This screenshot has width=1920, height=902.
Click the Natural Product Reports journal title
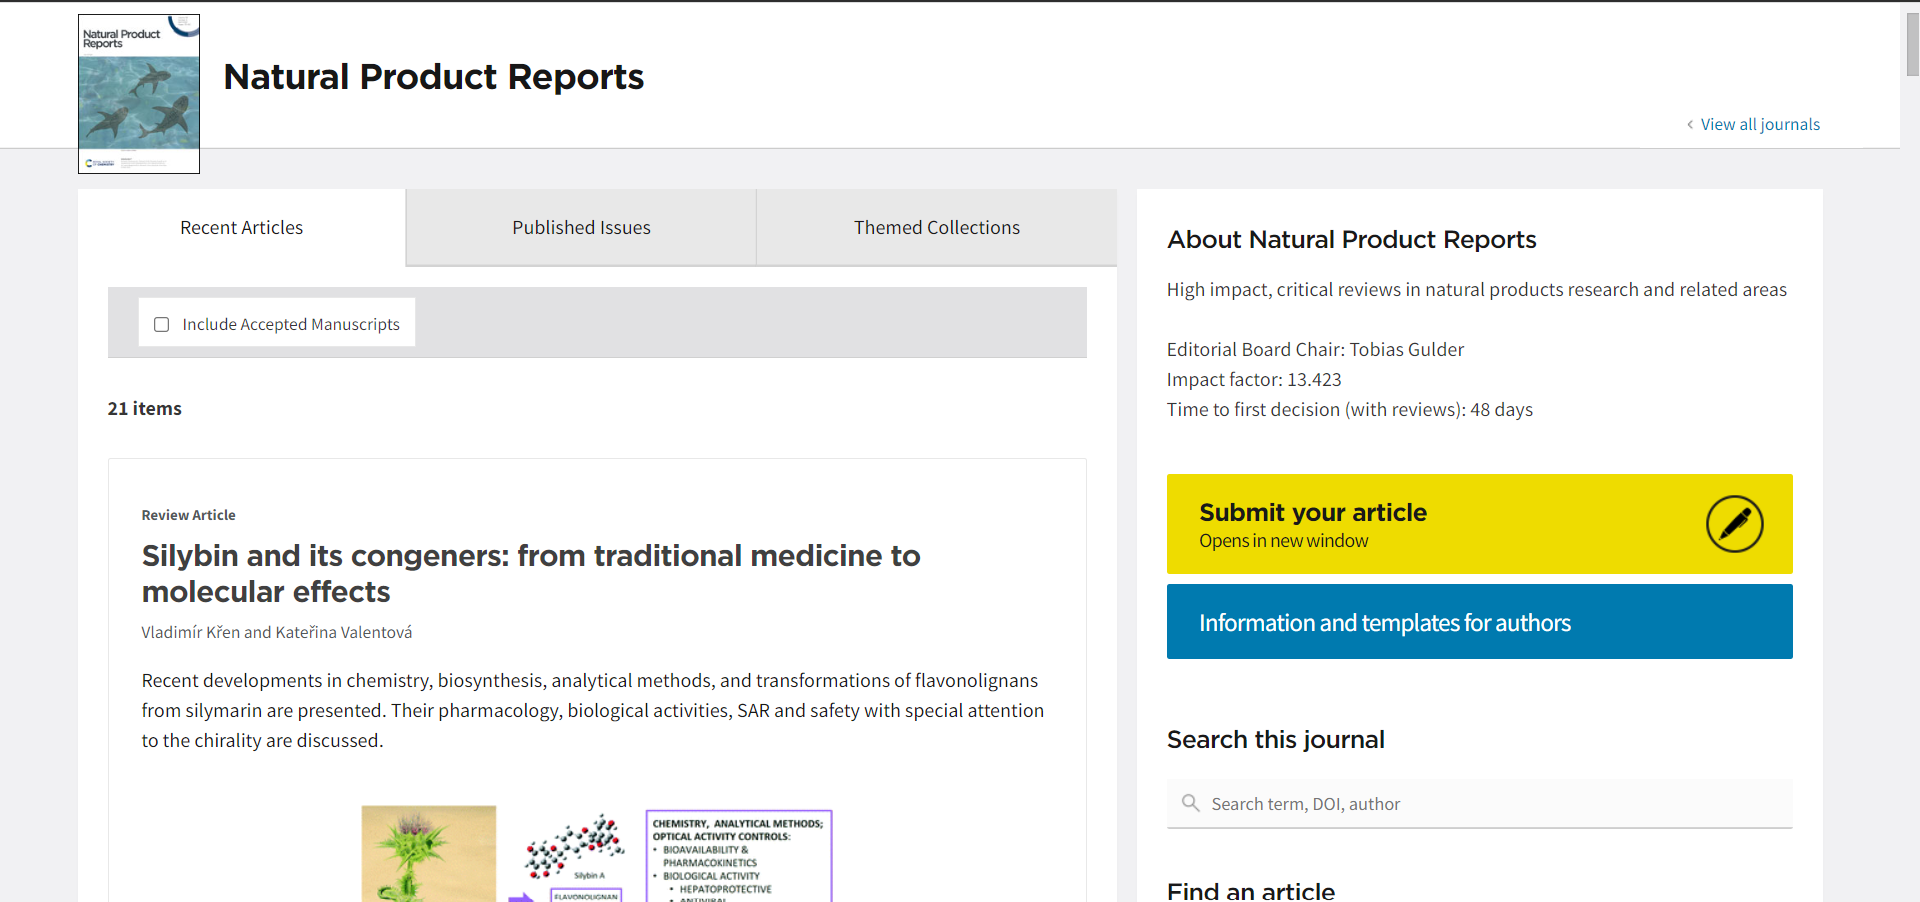(434, 77)
